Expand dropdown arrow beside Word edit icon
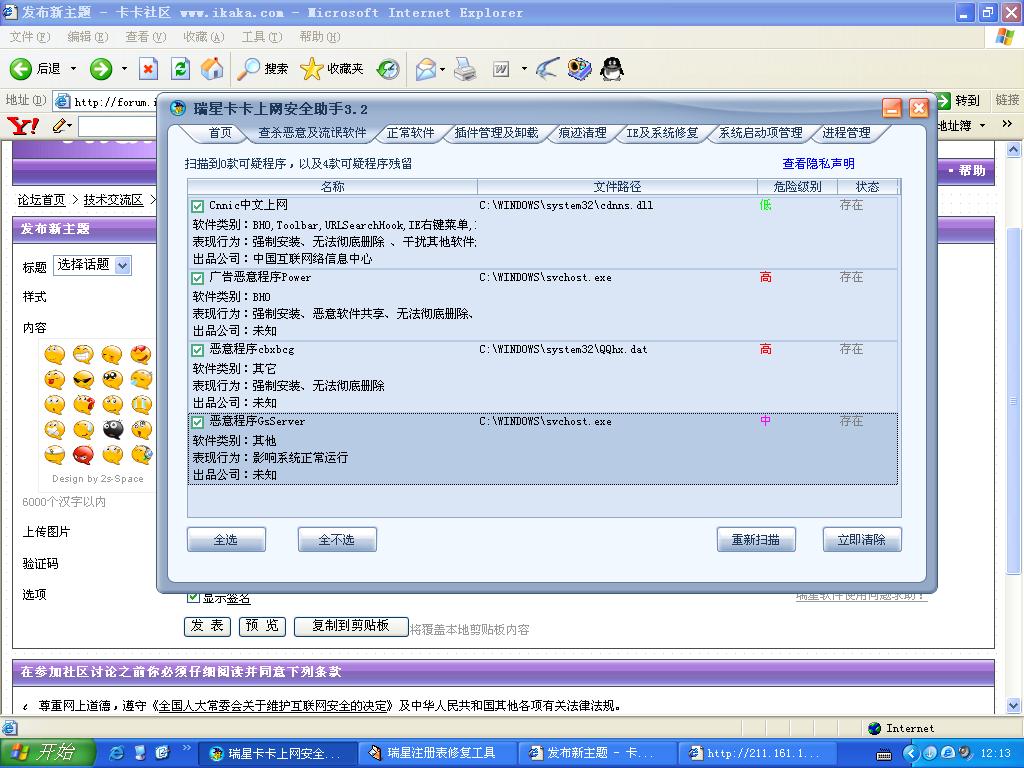 [x=524, y=69]
